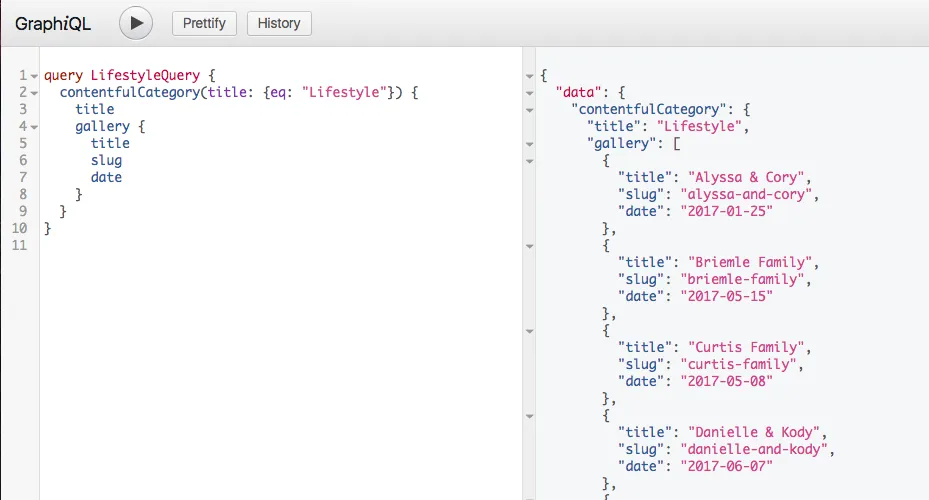Collapse the "contentfulCategory" result object

coord(530,110)
